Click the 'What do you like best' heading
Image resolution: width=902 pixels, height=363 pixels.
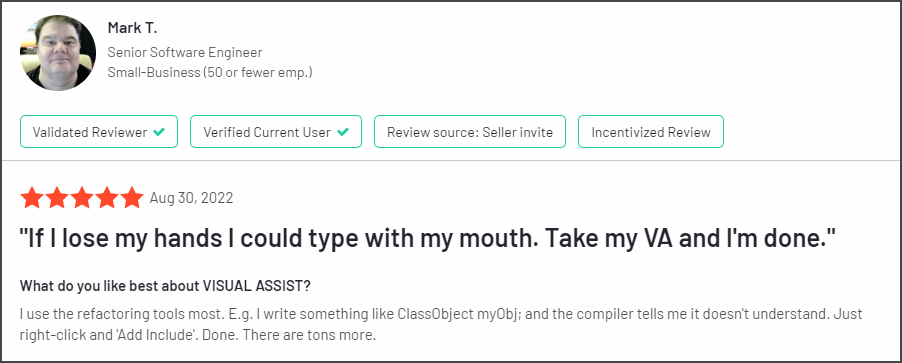tap(166, 286)
